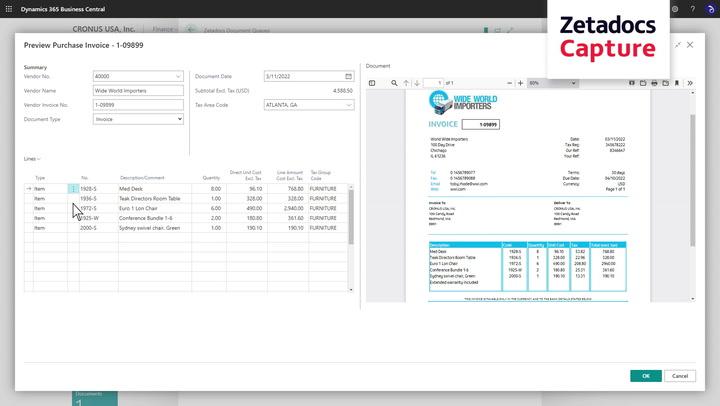Select item number 1928-S cell
The width and height of the screenshot is (720, 406).
(98, 189)
